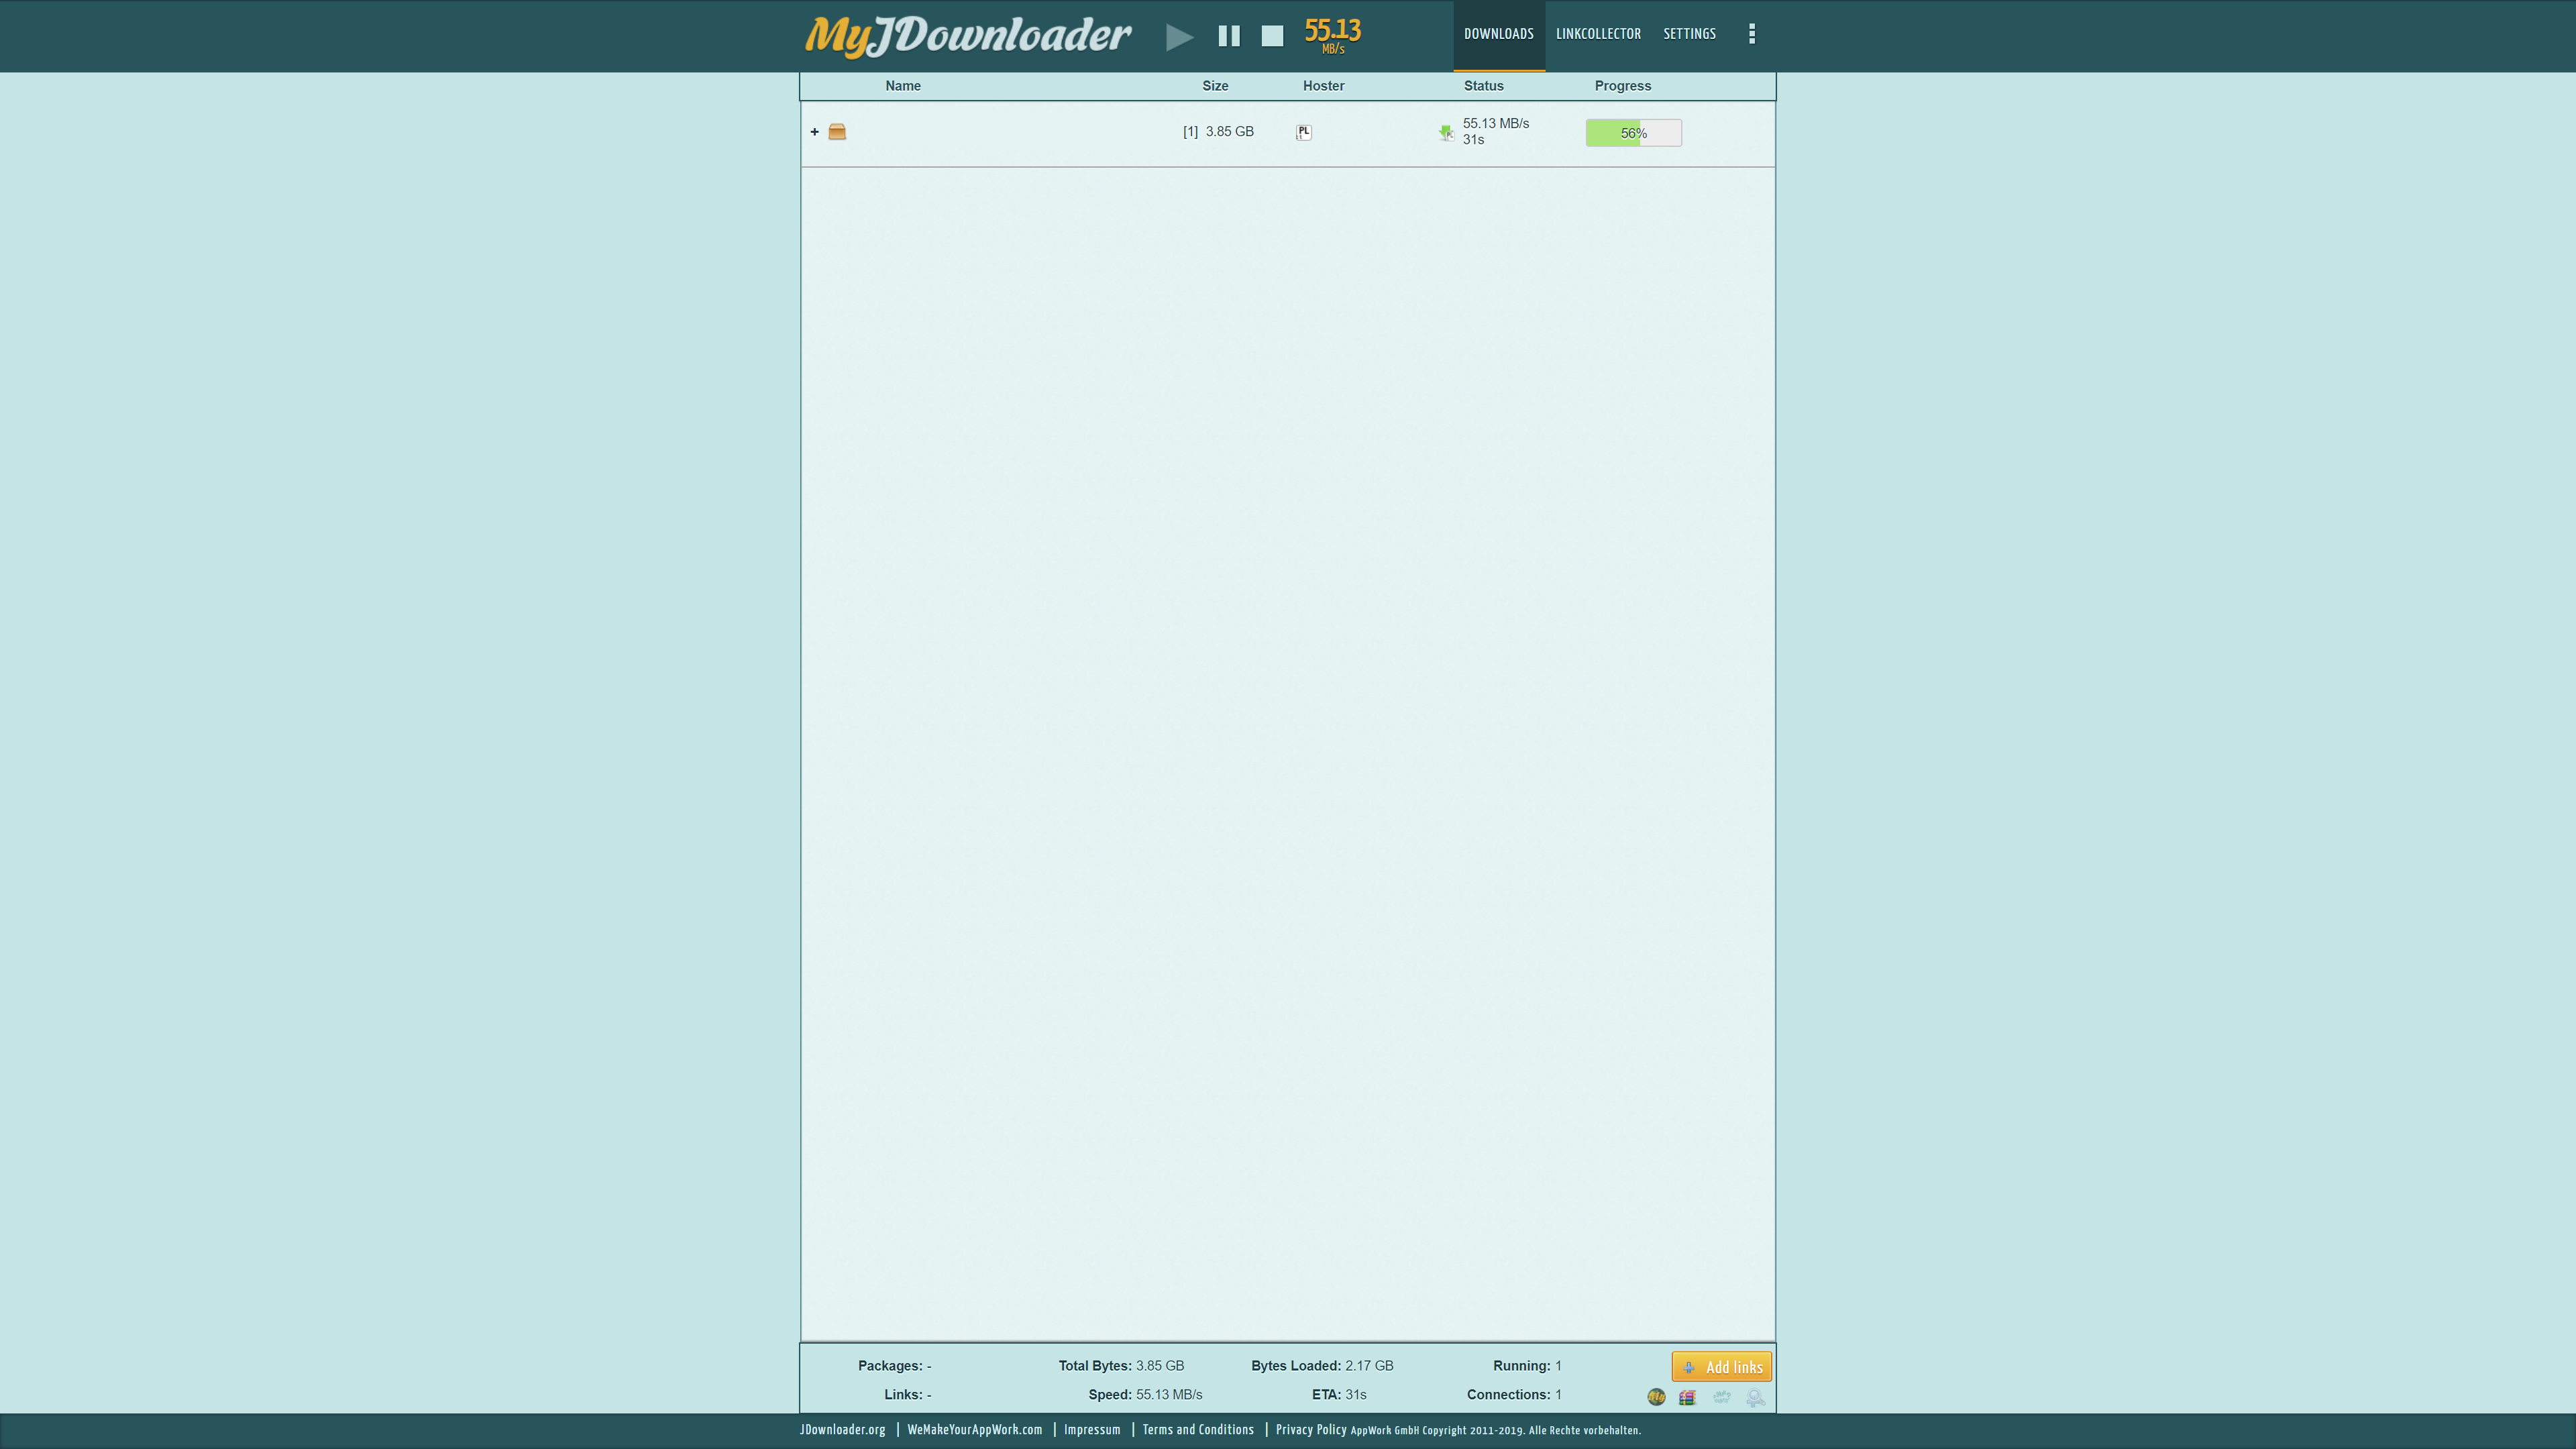Screen dimensions: 2576x1449
Task: Click the 56% progress bar
Action: tap(1633, 133)
